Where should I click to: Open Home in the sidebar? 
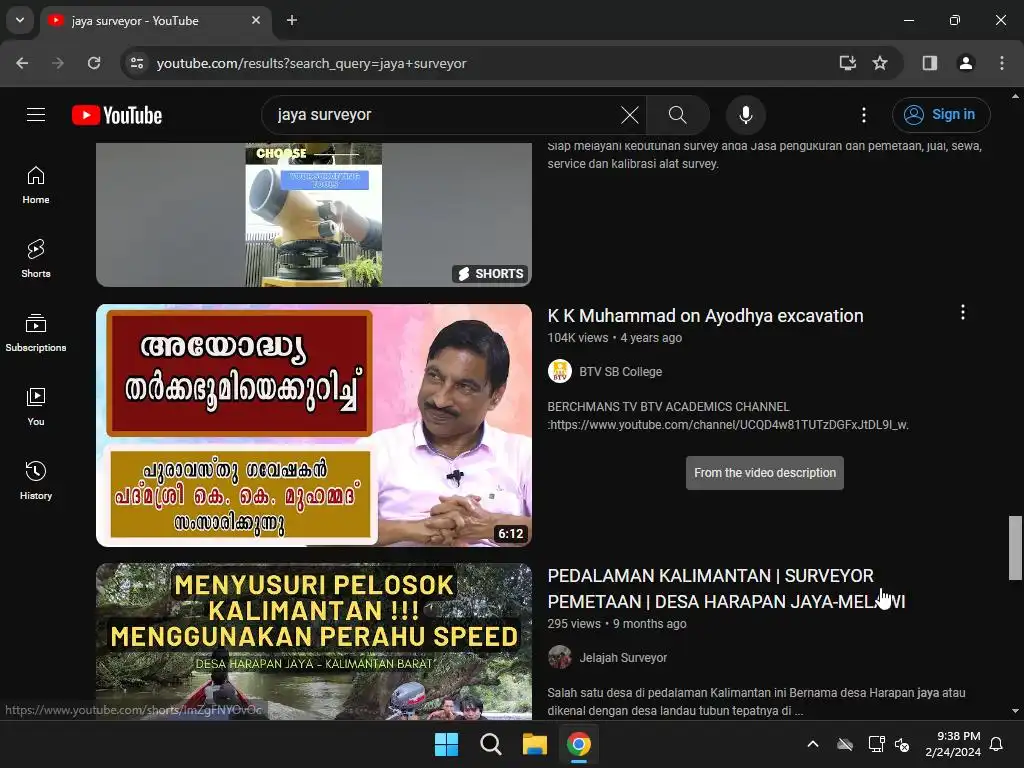(x=36, y=185)
